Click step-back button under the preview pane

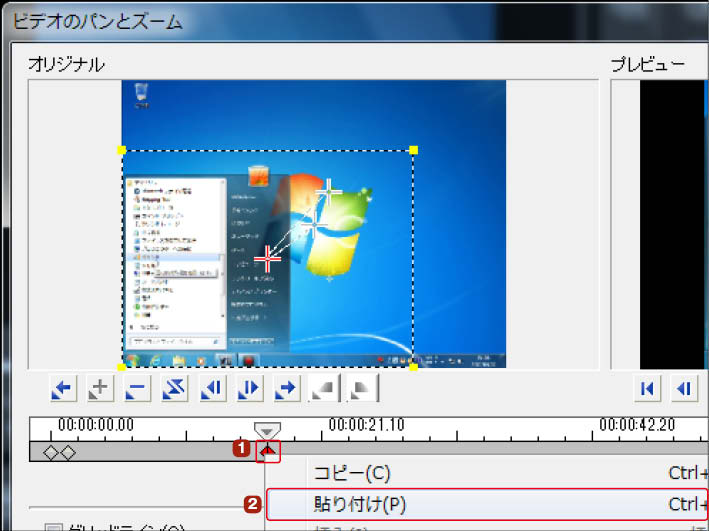coord(685,388)
